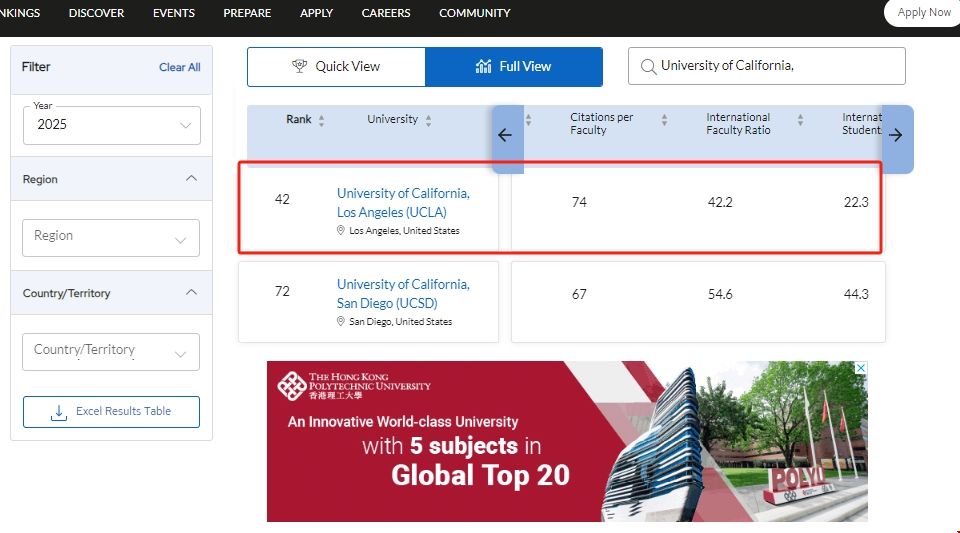Collapse the Country/Territory filter section
Viewport: 960px width, 533px height.
[192, 293]
